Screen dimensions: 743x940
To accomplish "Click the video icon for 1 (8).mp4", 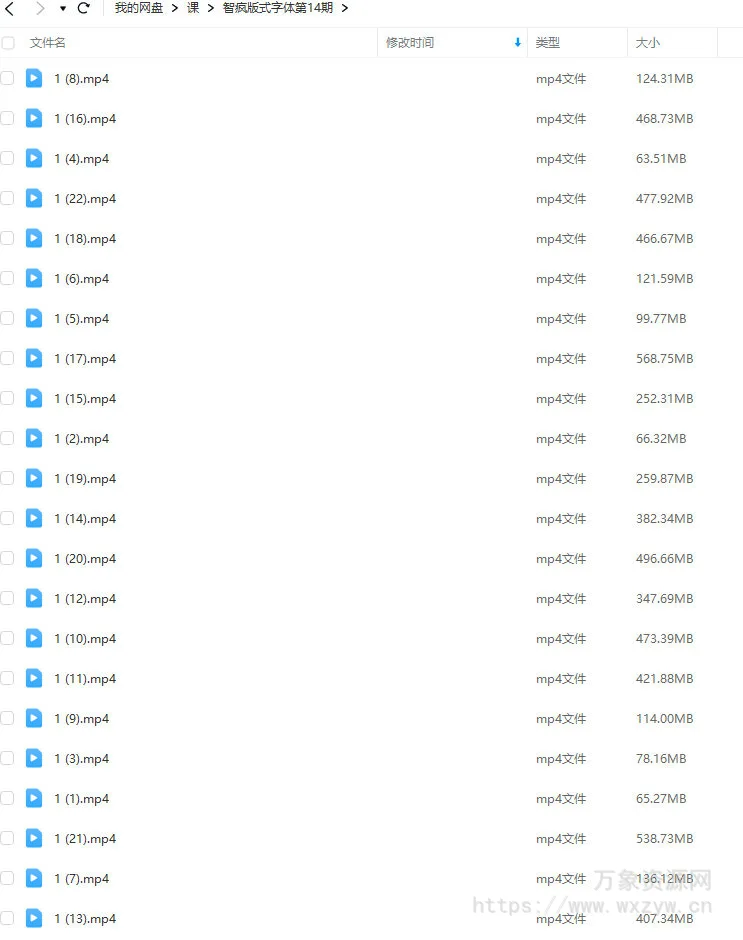I will [x=34, y=79].
